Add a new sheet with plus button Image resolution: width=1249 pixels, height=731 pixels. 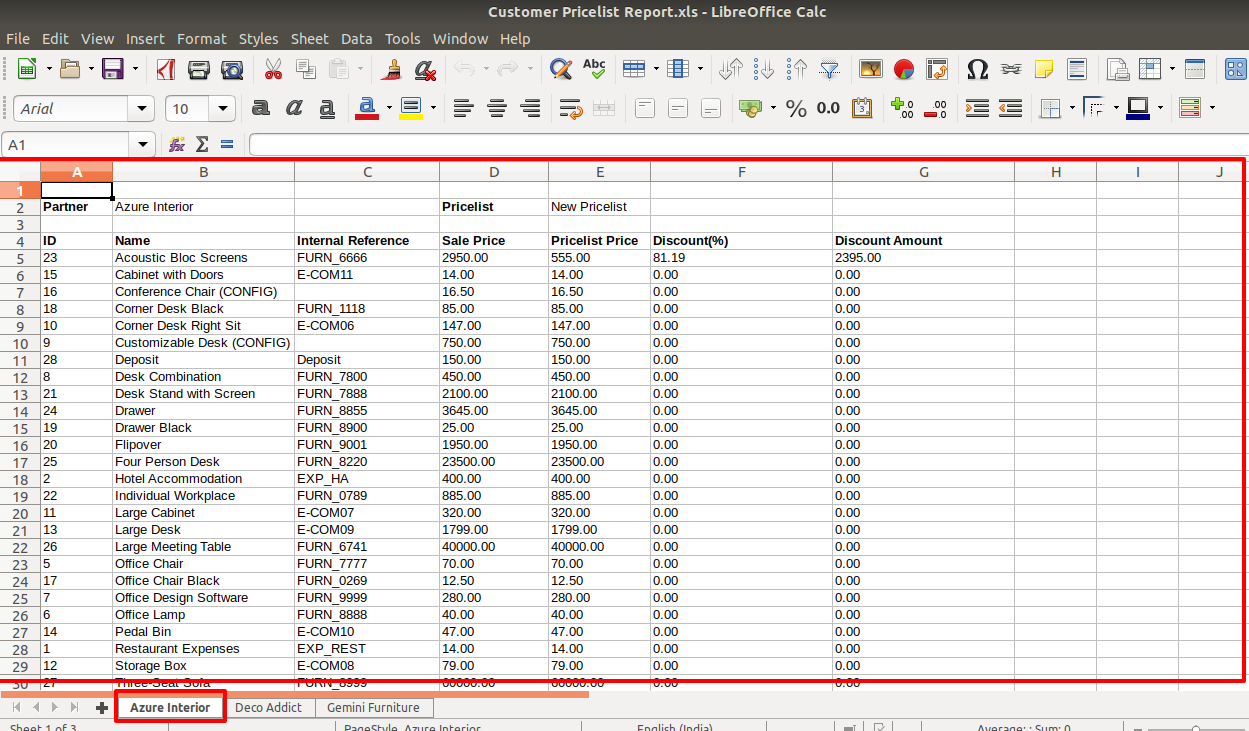101,707
